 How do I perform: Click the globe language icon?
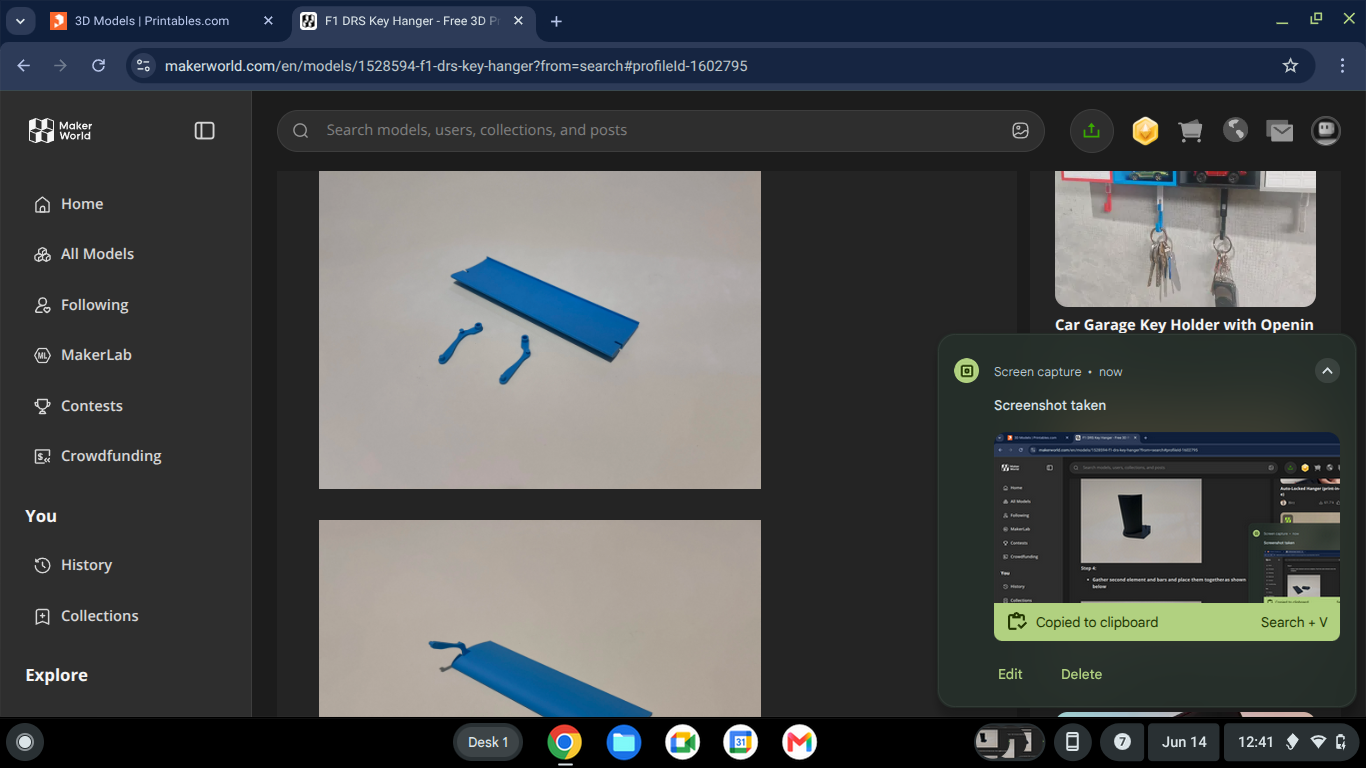(x=1235, y=131)
